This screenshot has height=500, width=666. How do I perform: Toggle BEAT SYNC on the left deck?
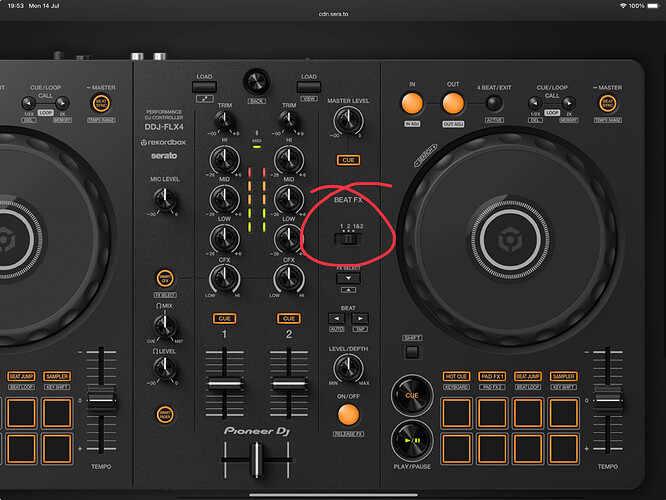[x=101, y=104]
